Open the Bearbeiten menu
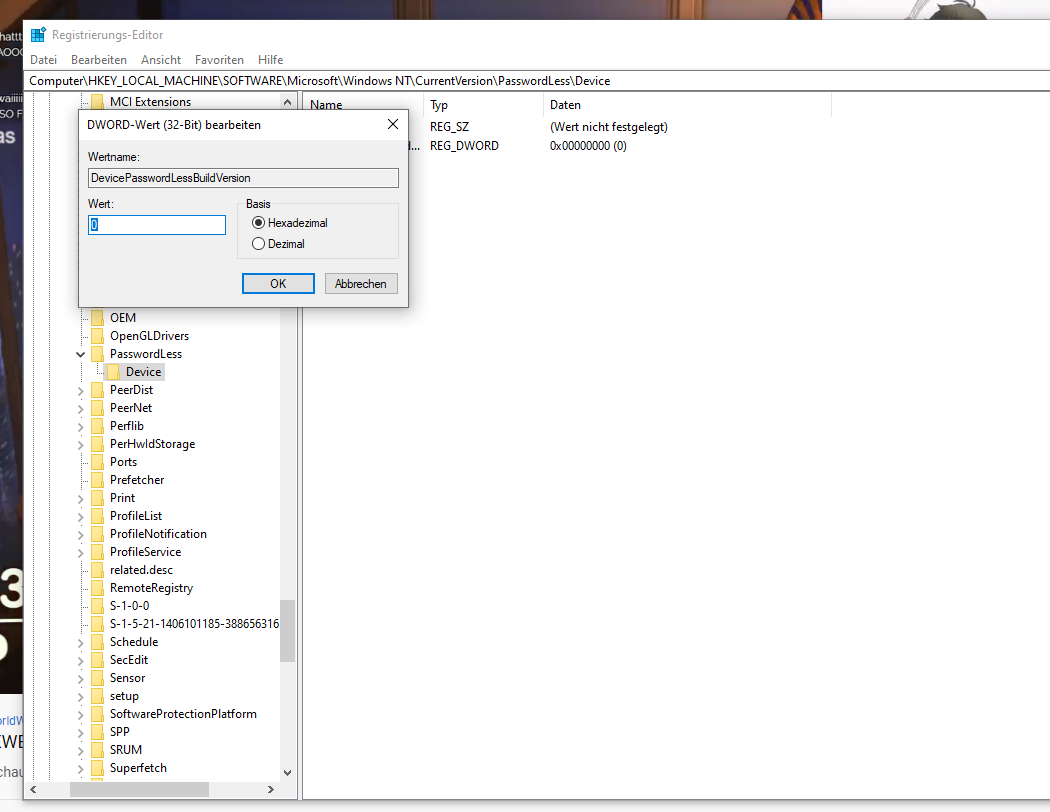 pos(98,60)
